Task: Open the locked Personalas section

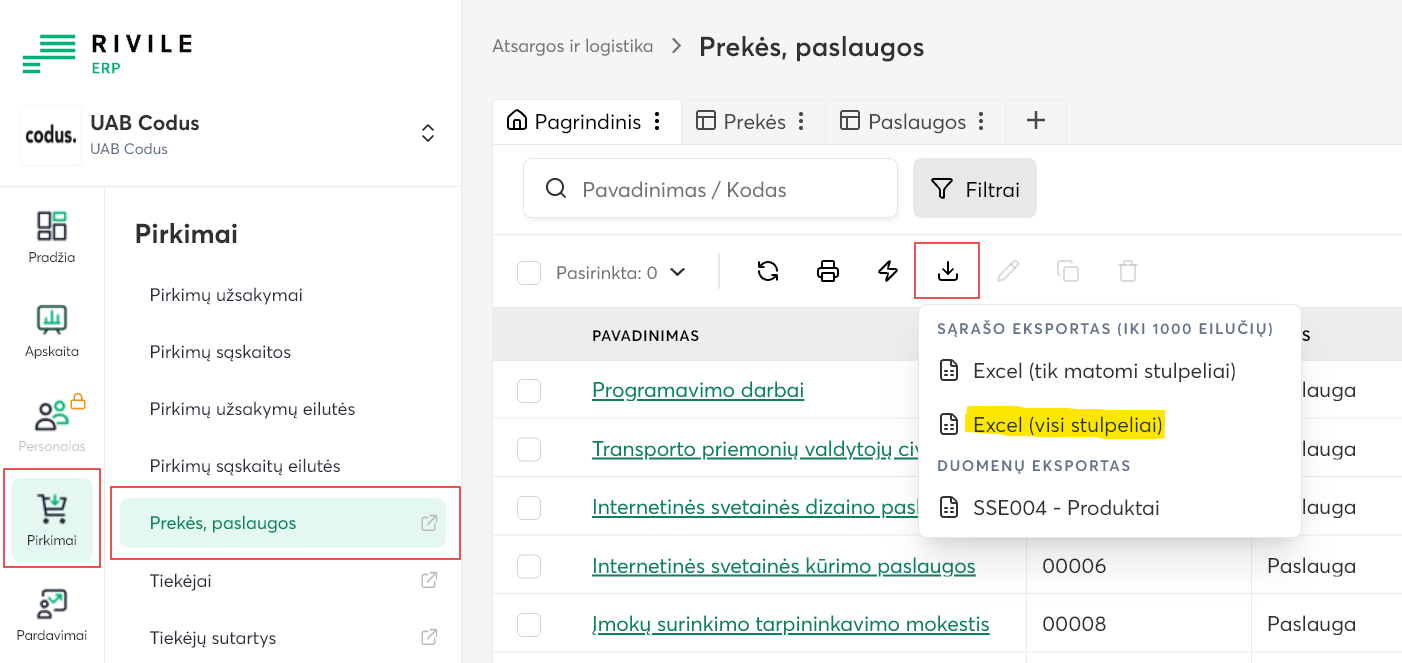Action: pos(52,425)
